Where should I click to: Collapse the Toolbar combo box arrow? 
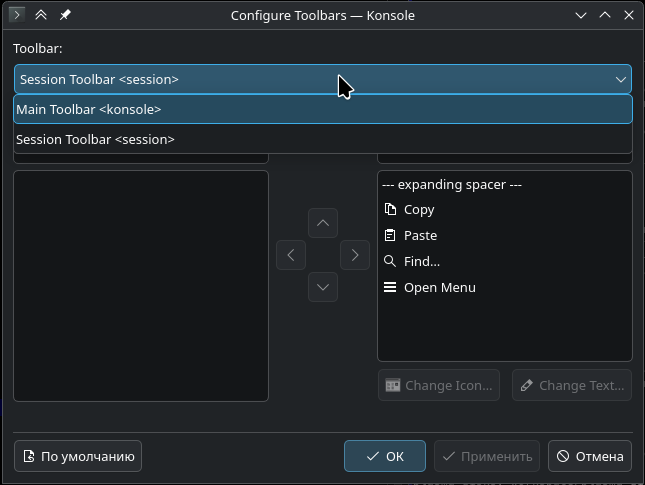coord(620,80)
